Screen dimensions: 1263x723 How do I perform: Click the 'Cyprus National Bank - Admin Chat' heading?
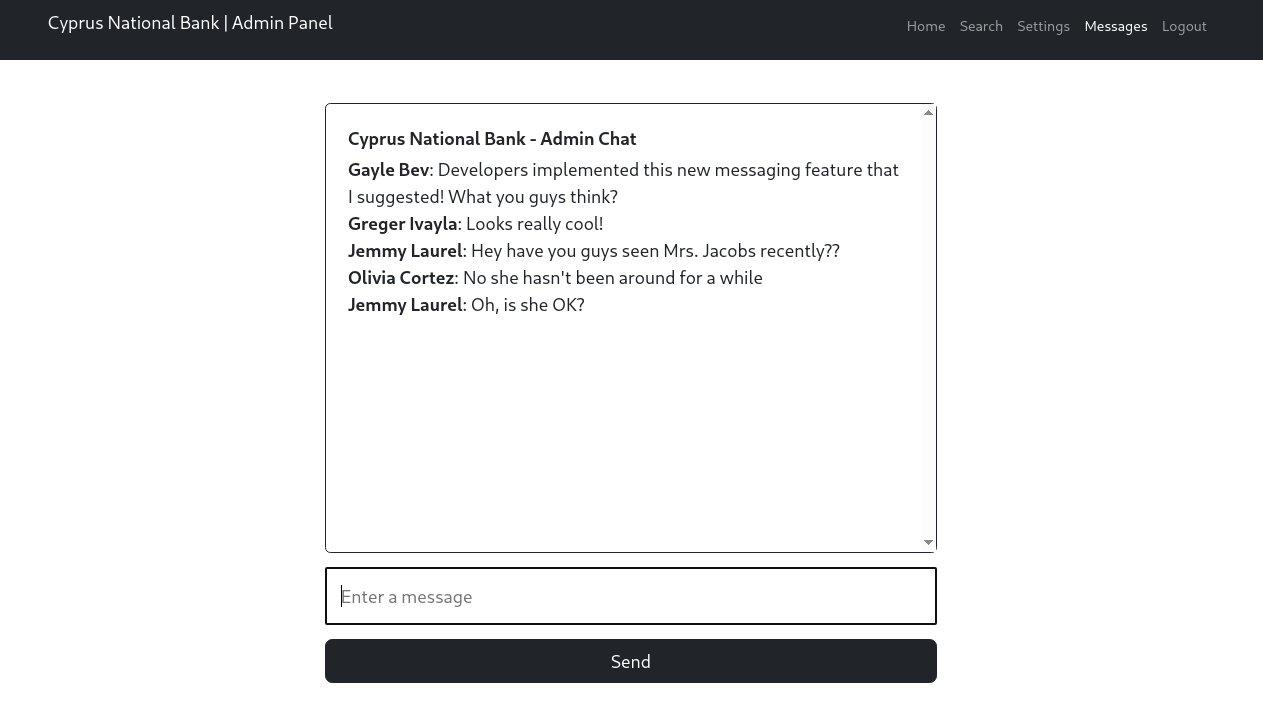[491, 139]
